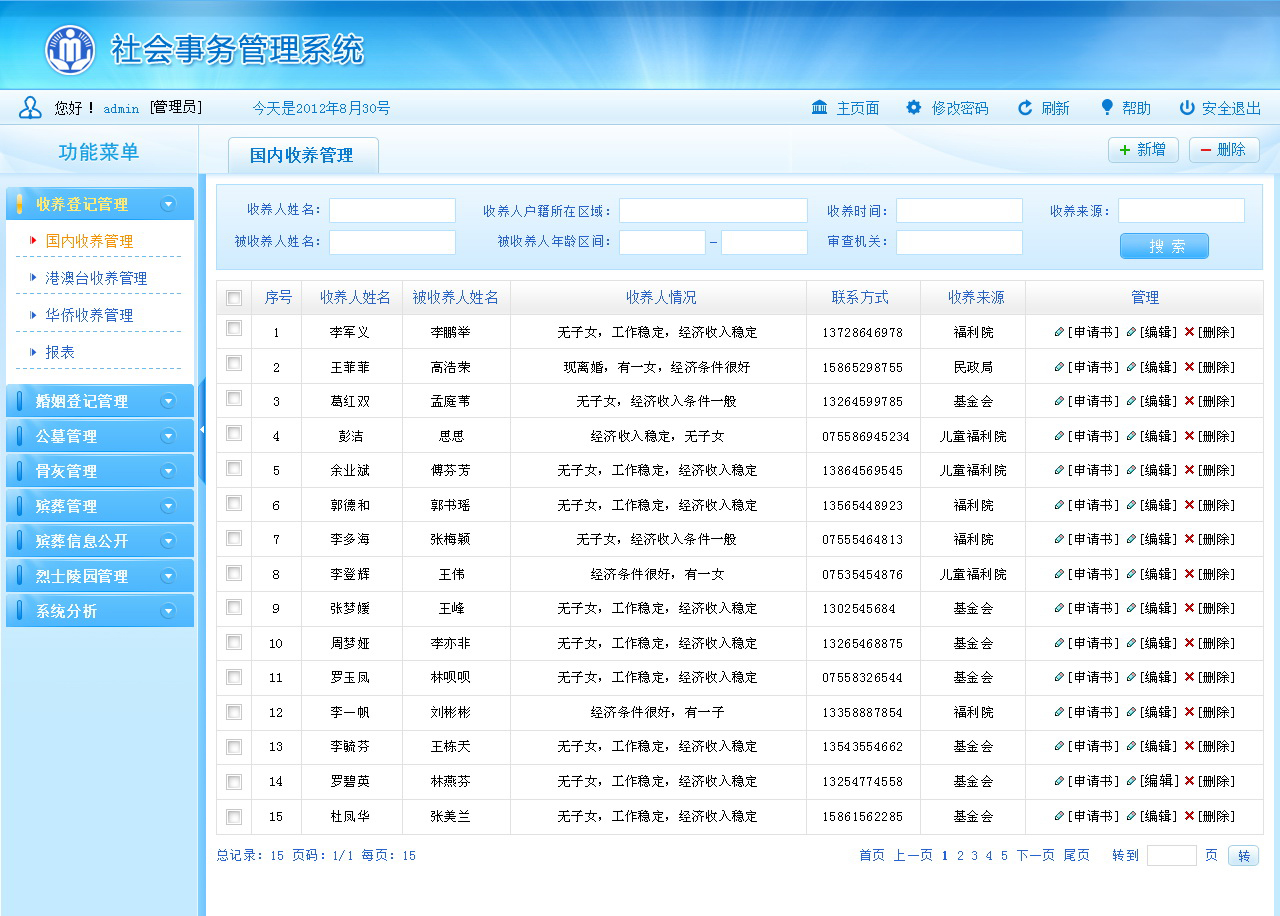Click pencil icon before 申请书 in 李多海 row
The image size is (1280, 916).
pyautogui.click(x=1060, y=539)
